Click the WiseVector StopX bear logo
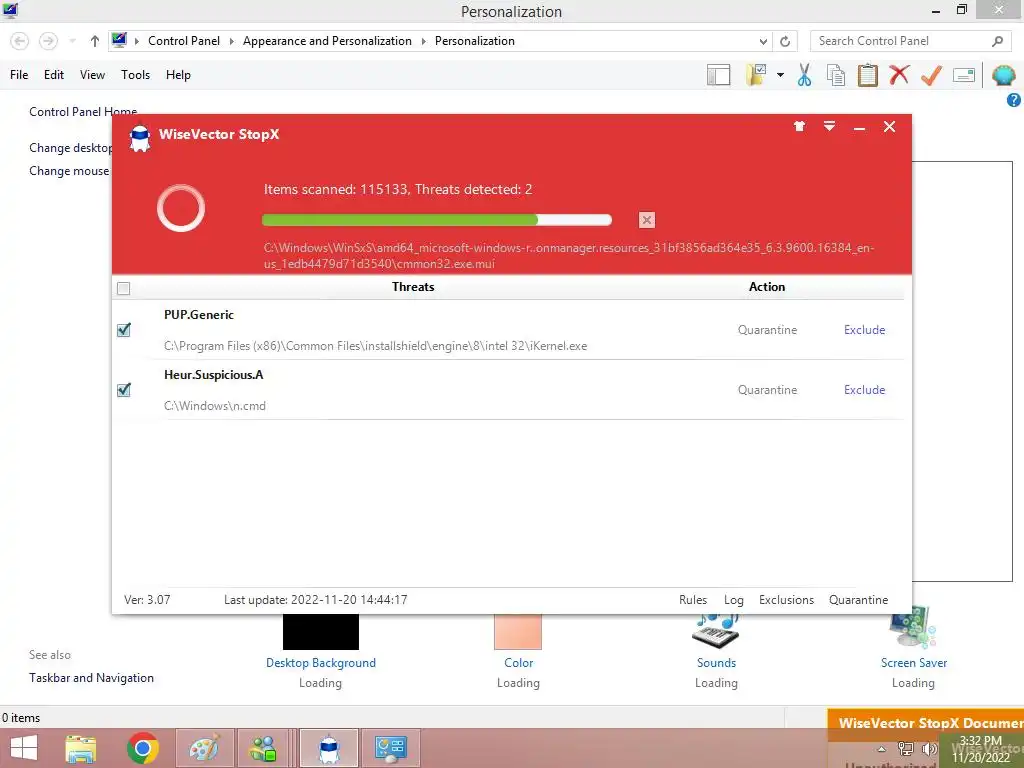 [140, 137]
